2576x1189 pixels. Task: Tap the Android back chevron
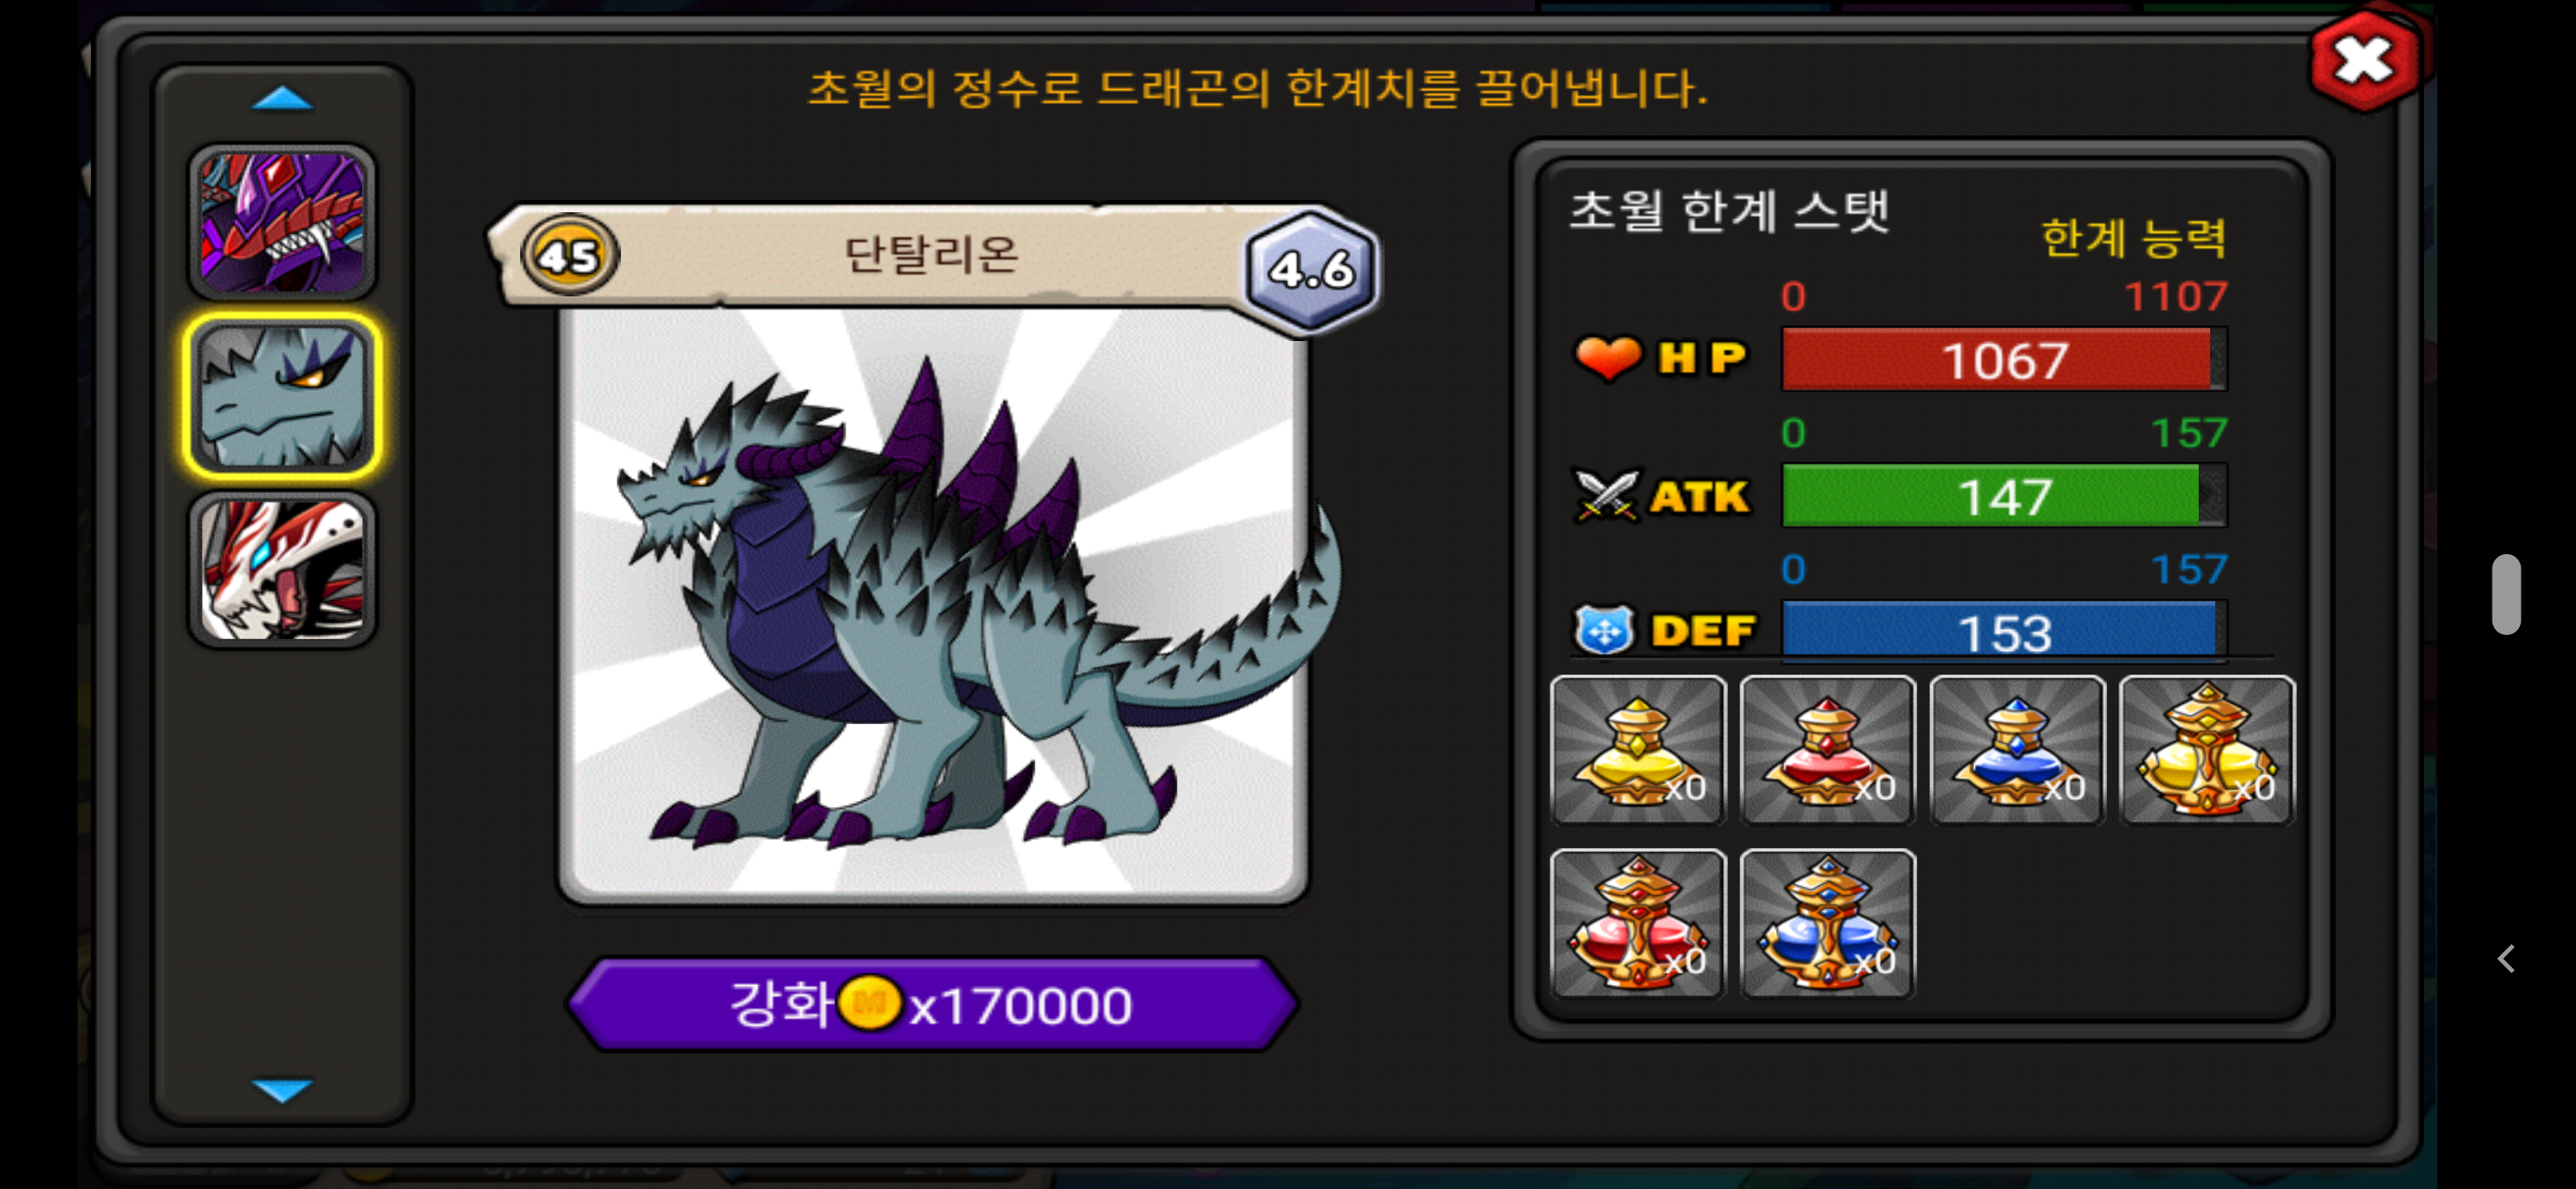click(2506, 959)
